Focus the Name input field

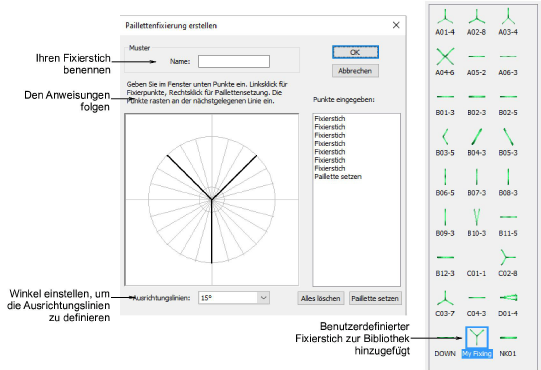pos(234,61)
